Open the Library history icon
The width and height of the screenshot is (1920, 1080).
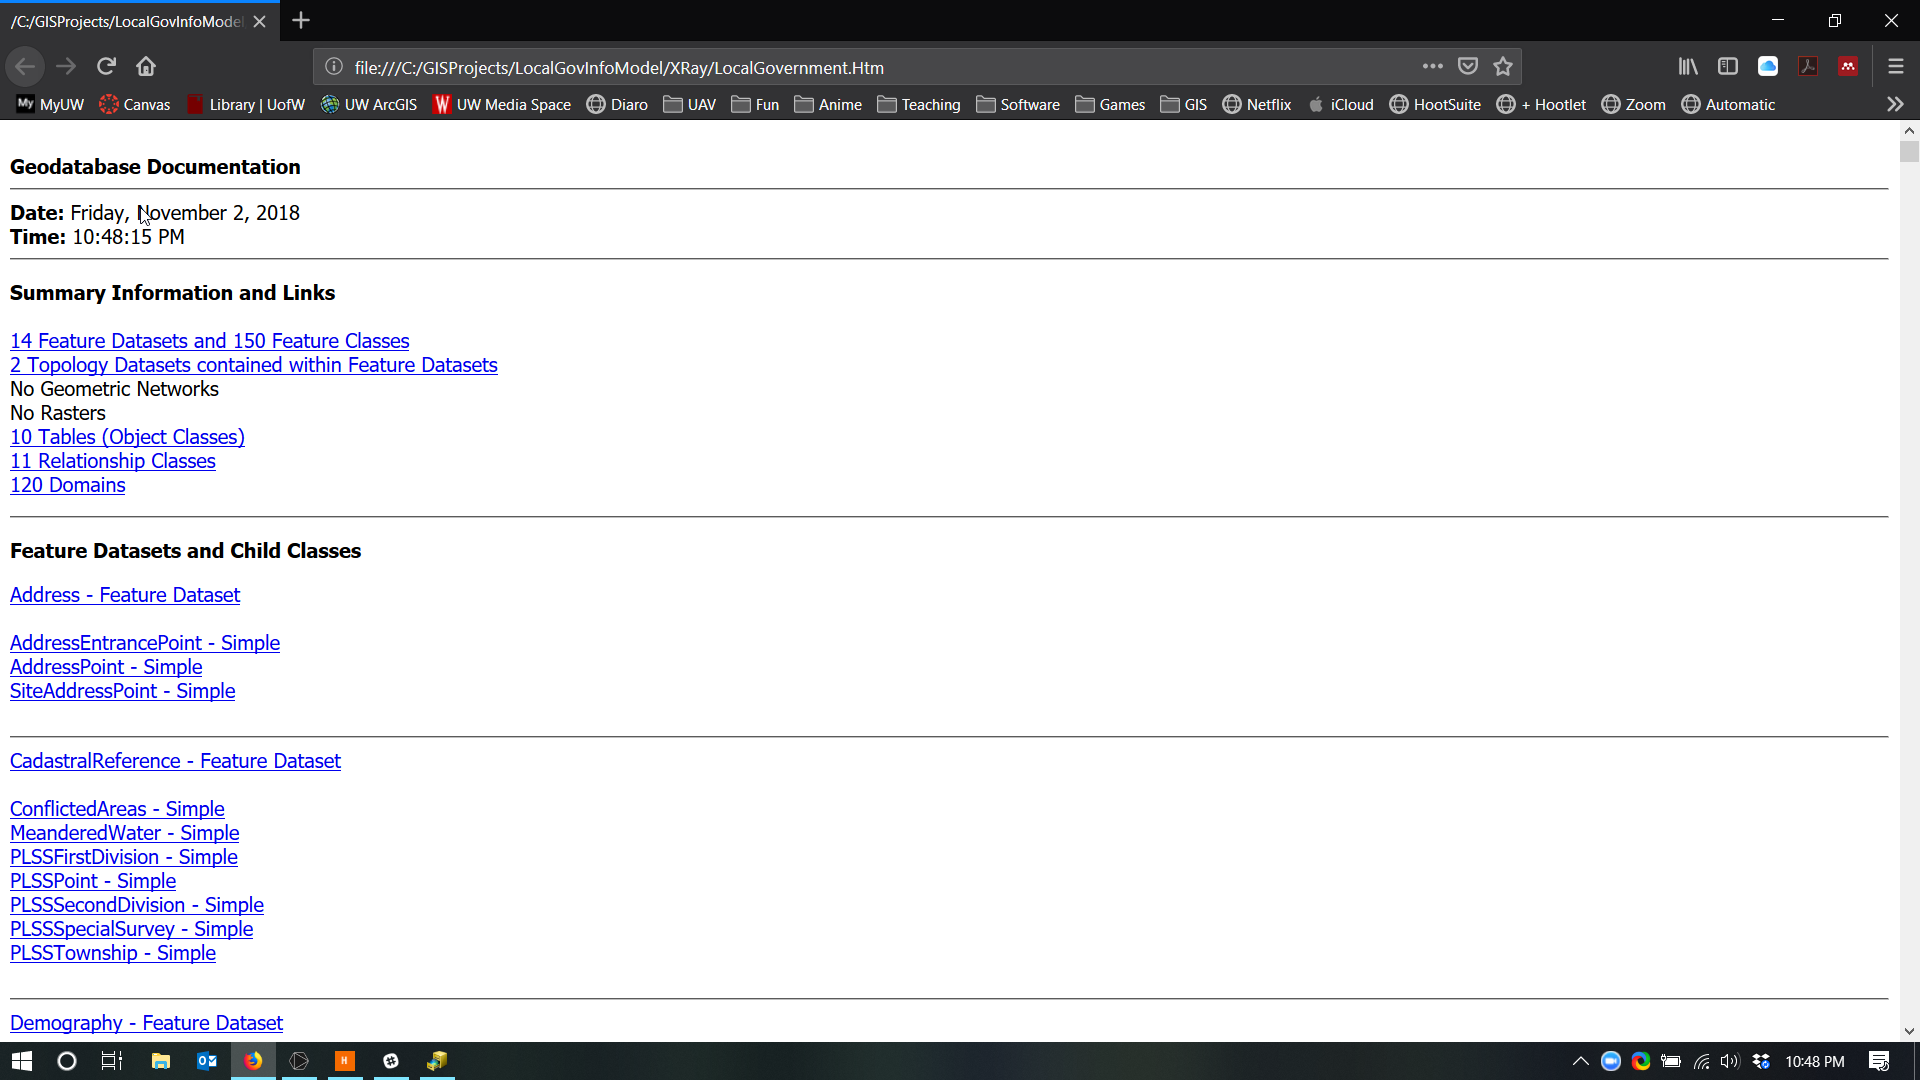(x=1688, y=66)
